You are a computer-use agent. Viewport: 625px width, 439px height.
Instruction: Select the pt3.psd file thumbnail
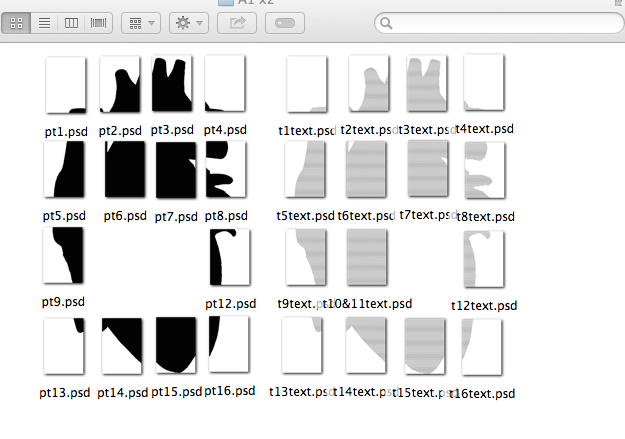tap(172, 83)
